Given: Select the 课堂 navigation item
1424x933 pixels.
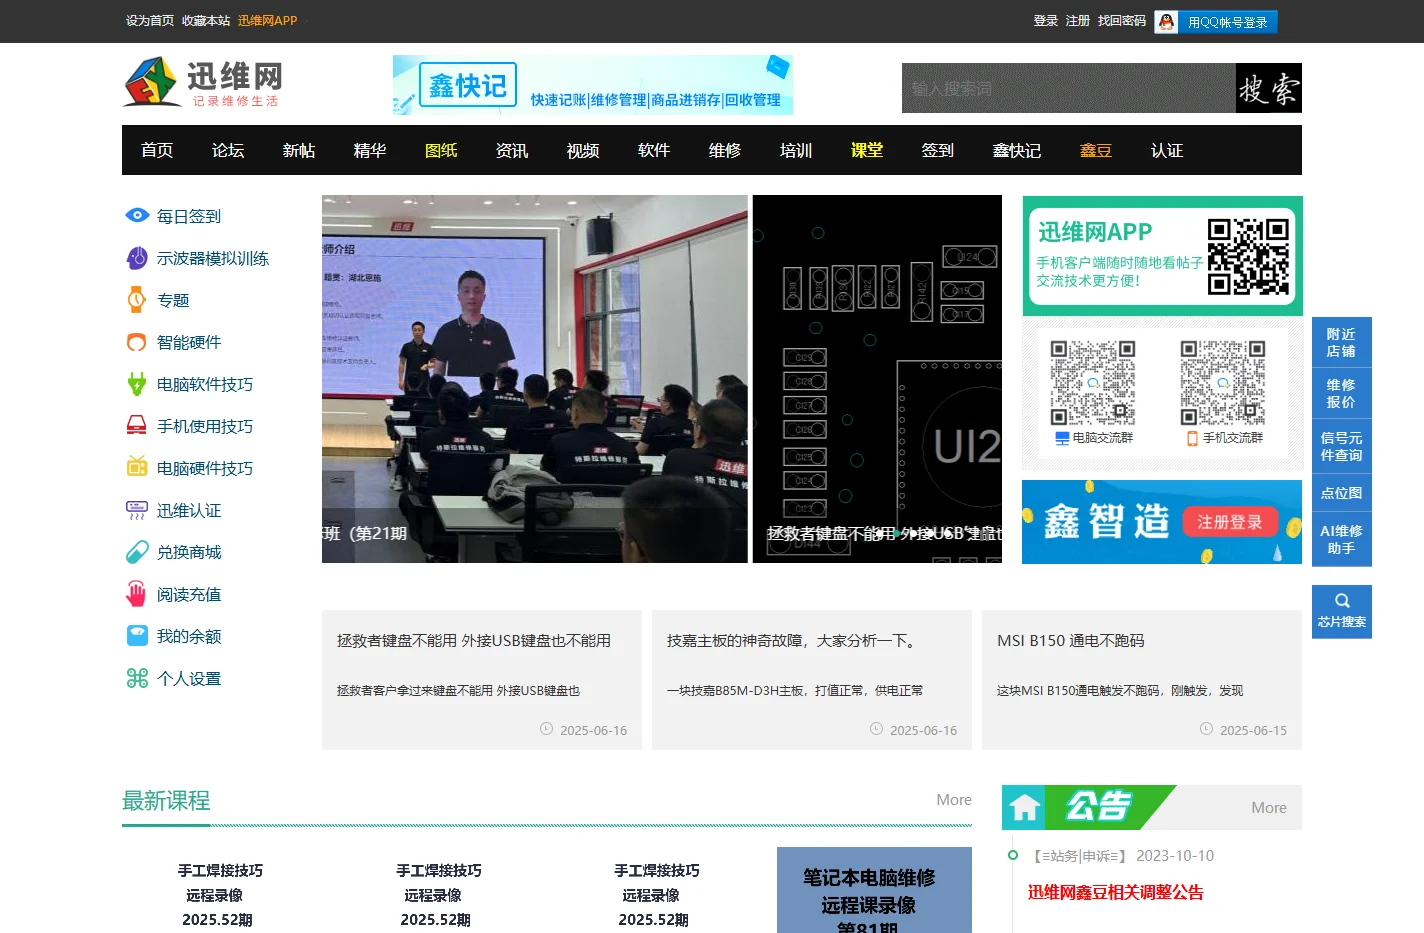Looking at the screenshot, I should click(x=867, y=150).
